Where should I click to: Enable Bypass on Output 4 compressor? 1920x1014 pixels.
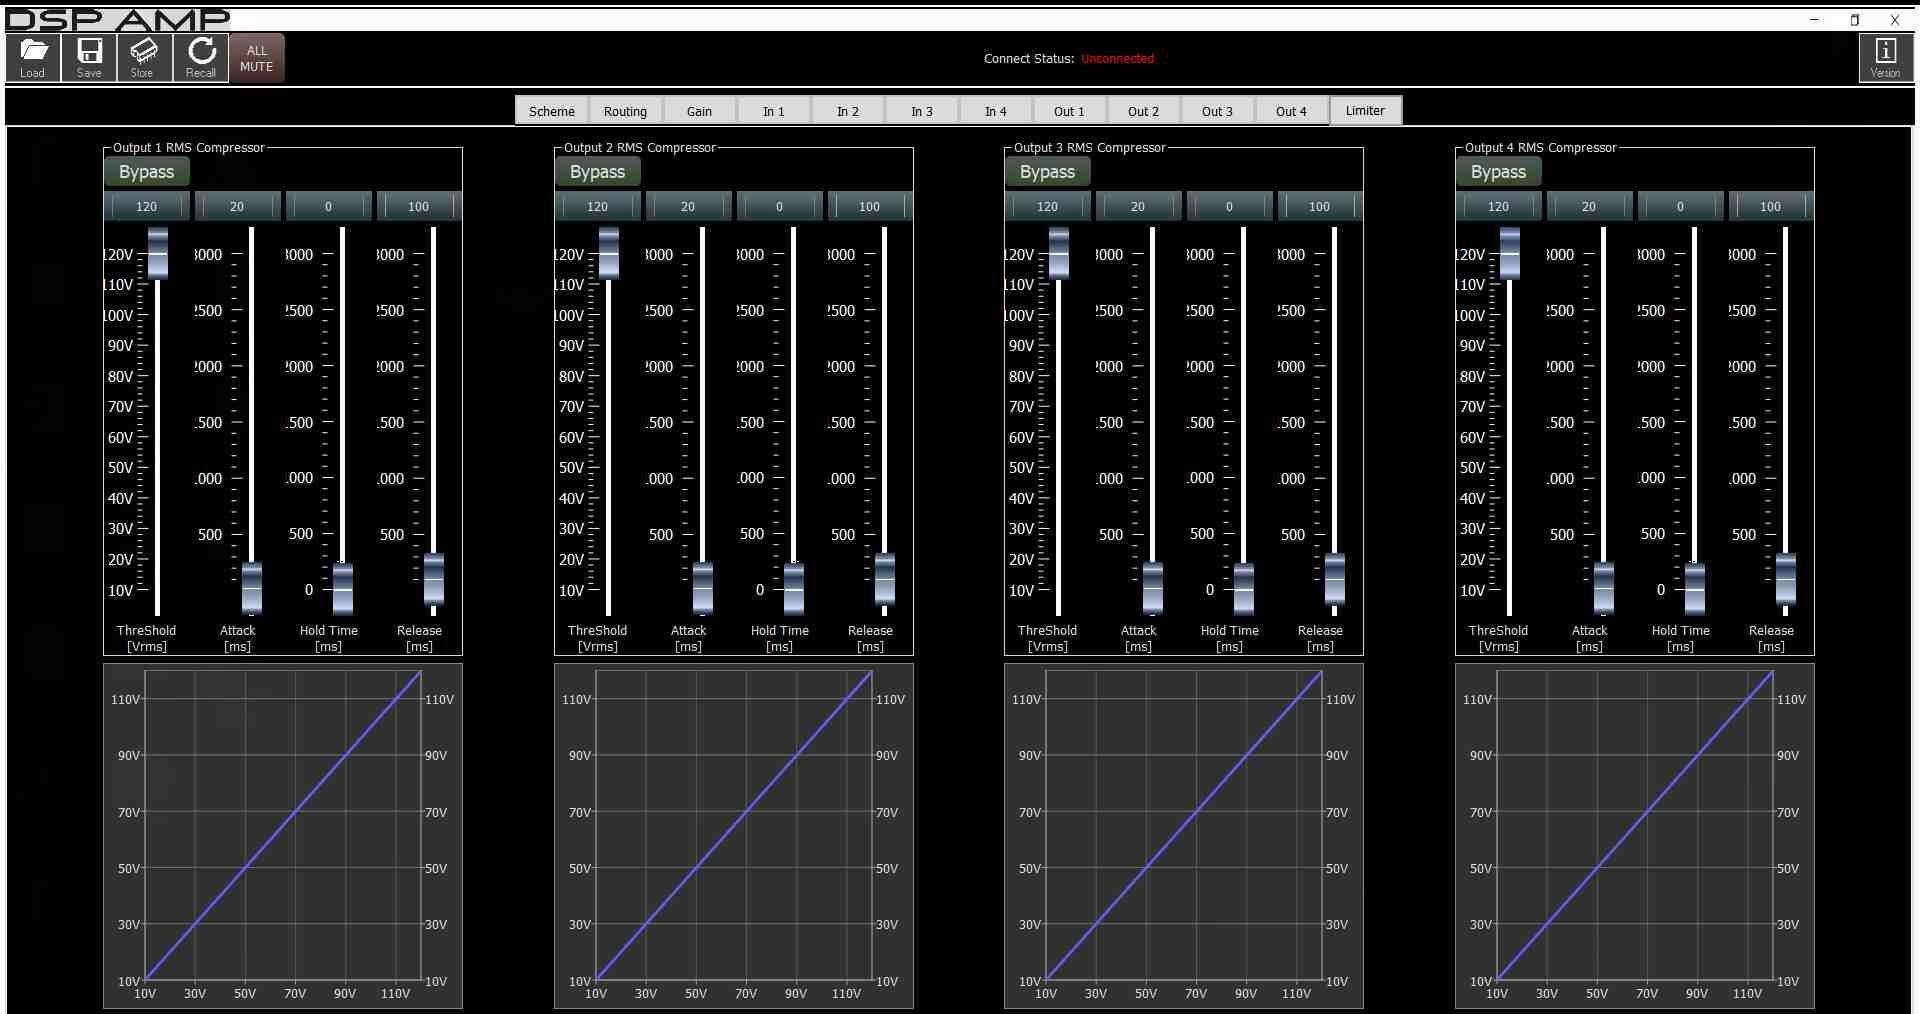pyautogui.click(x=1498, y=172)
